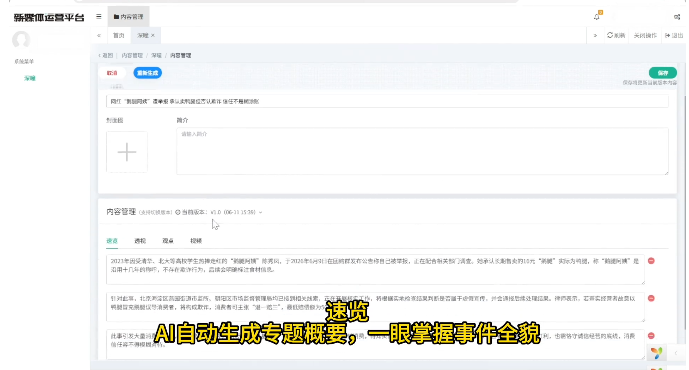Screen dimensions: 689x370
Task: Click the 深瞳 breadcrumb link
Action: point(156,56)
